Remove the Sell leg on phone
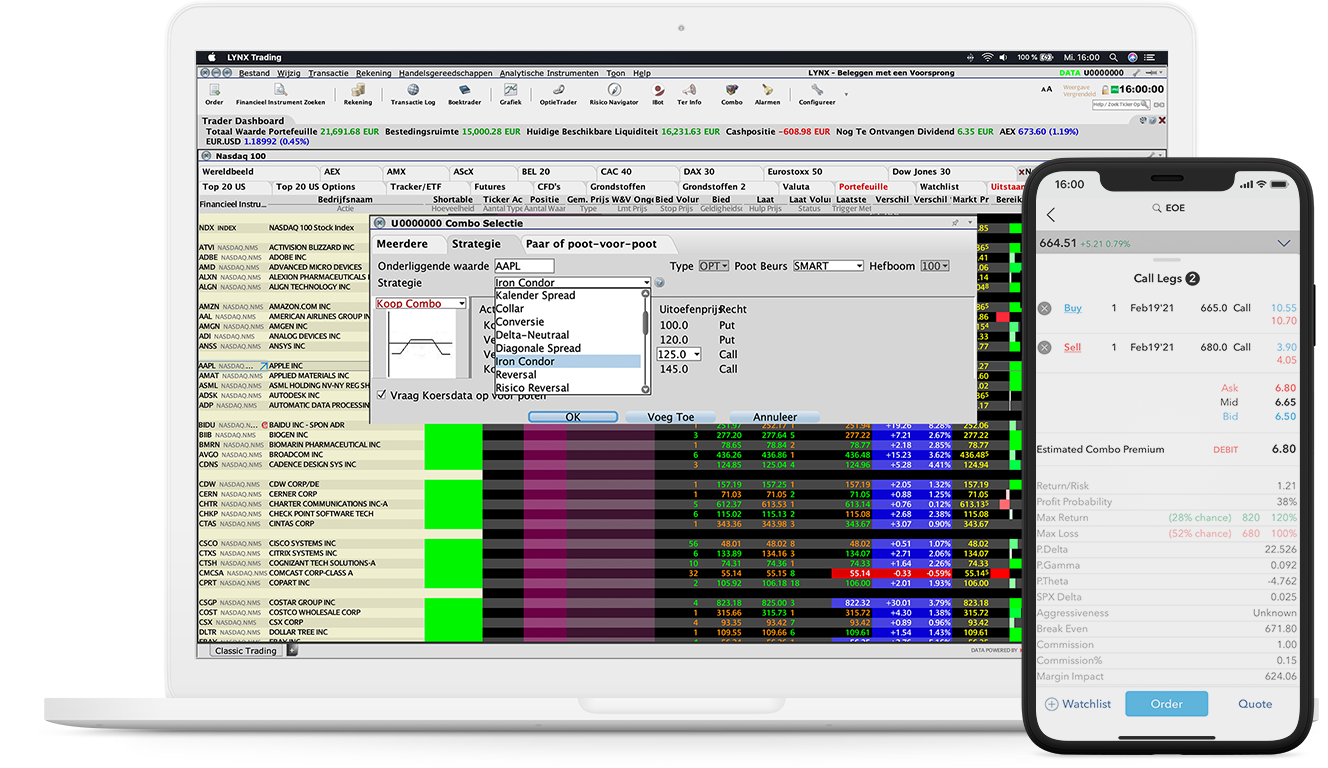1328x768 pixels. coord(1045,347)
